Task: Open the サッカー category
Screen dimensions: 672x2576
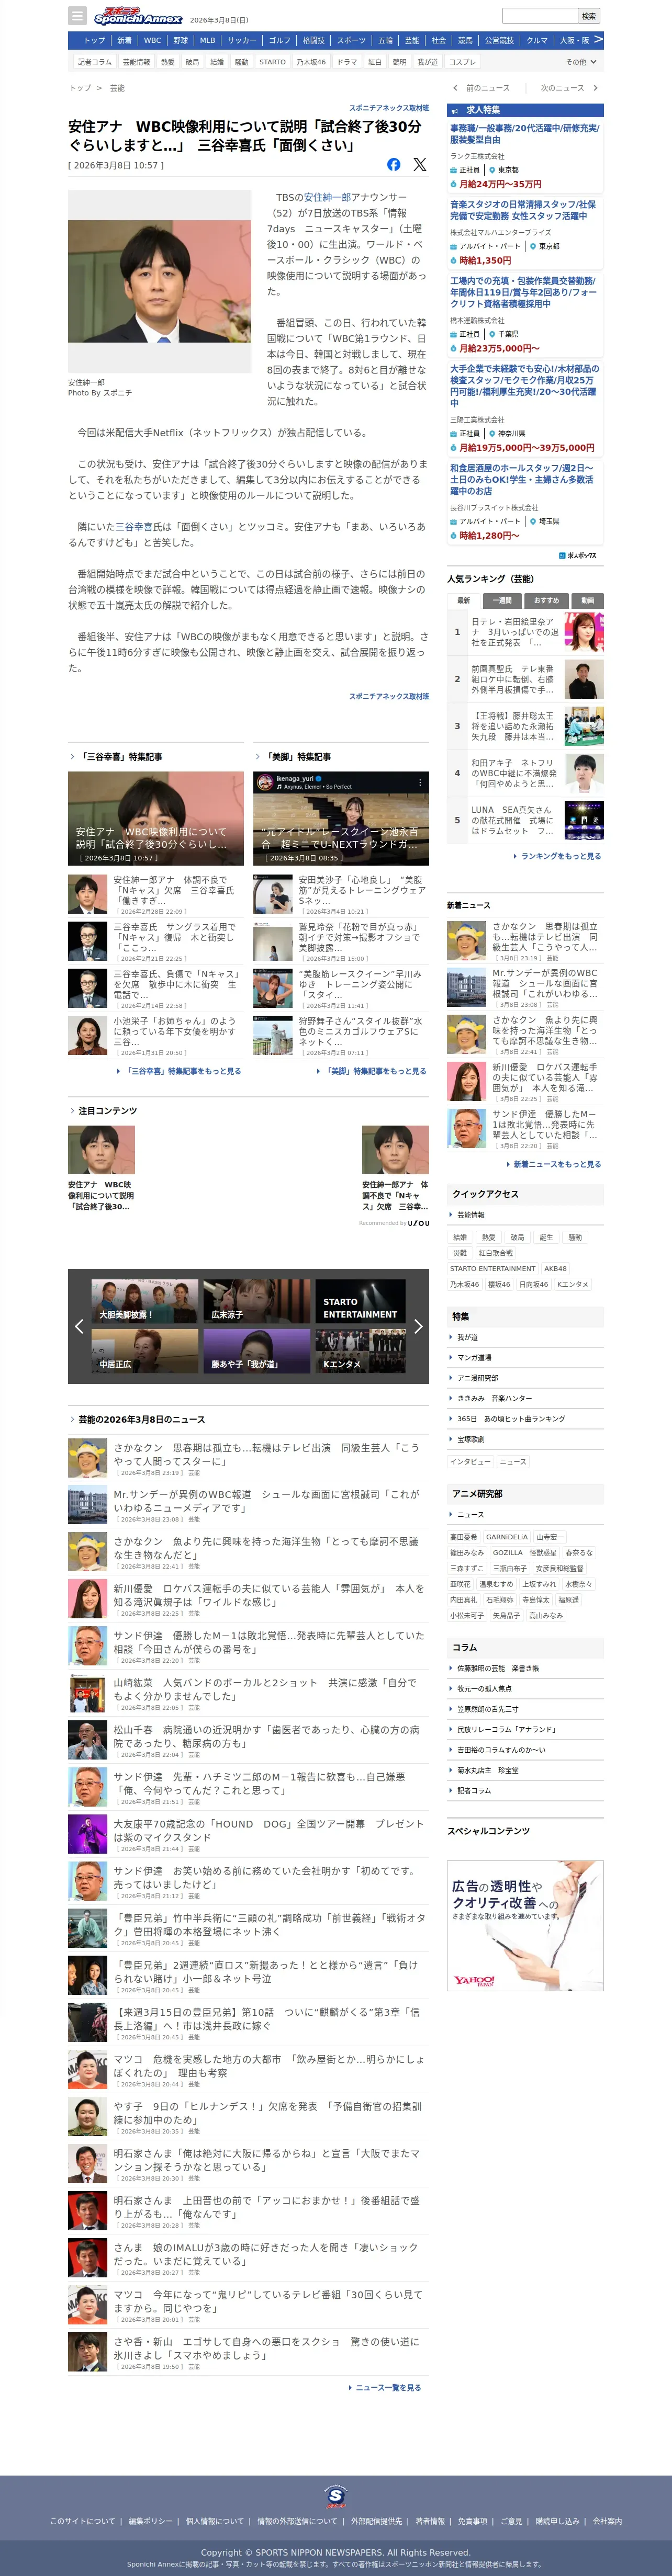Action: tap(242, 41)
